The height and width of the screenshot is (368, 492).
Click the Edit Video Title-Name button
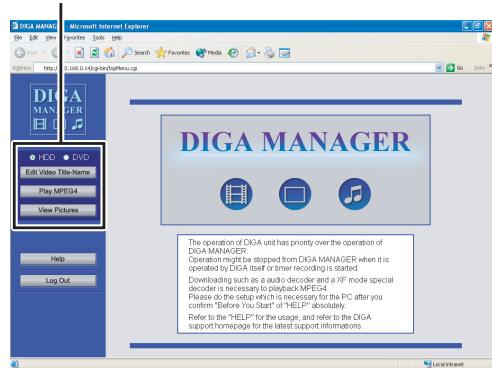(58, 172)
